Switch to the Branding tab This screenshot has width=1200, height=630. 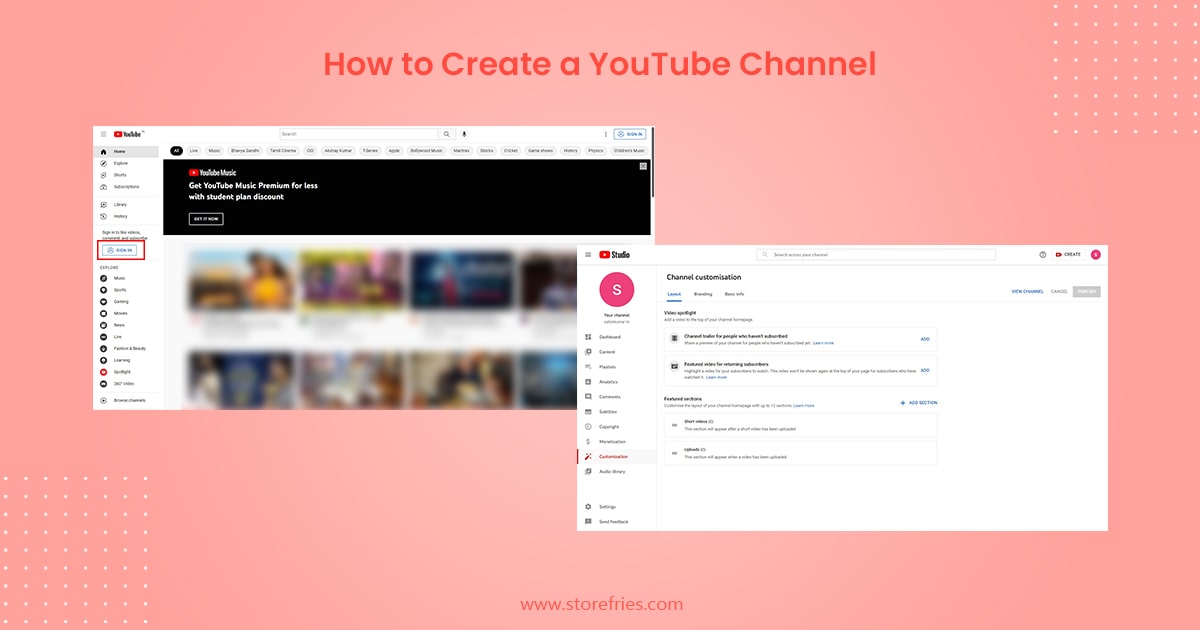(x=703, y=294)
